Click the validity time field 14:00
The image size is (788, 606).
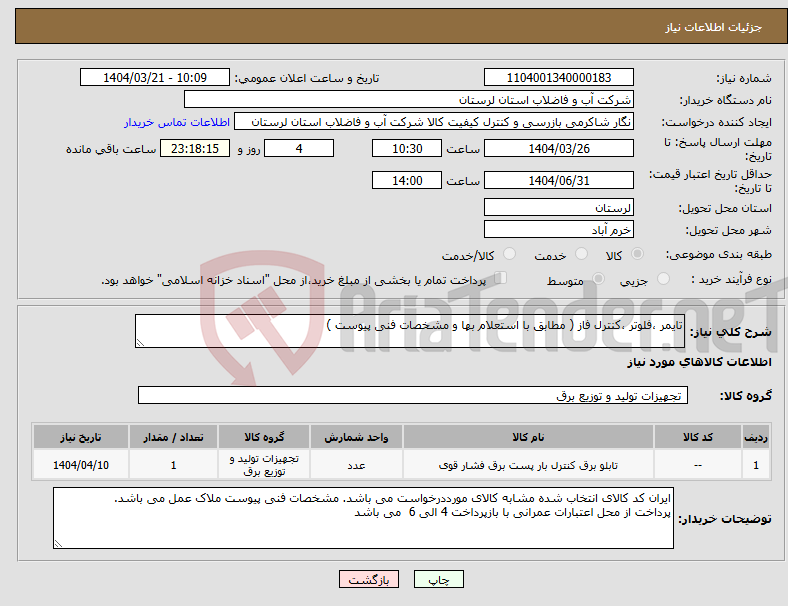coord(407,180)
